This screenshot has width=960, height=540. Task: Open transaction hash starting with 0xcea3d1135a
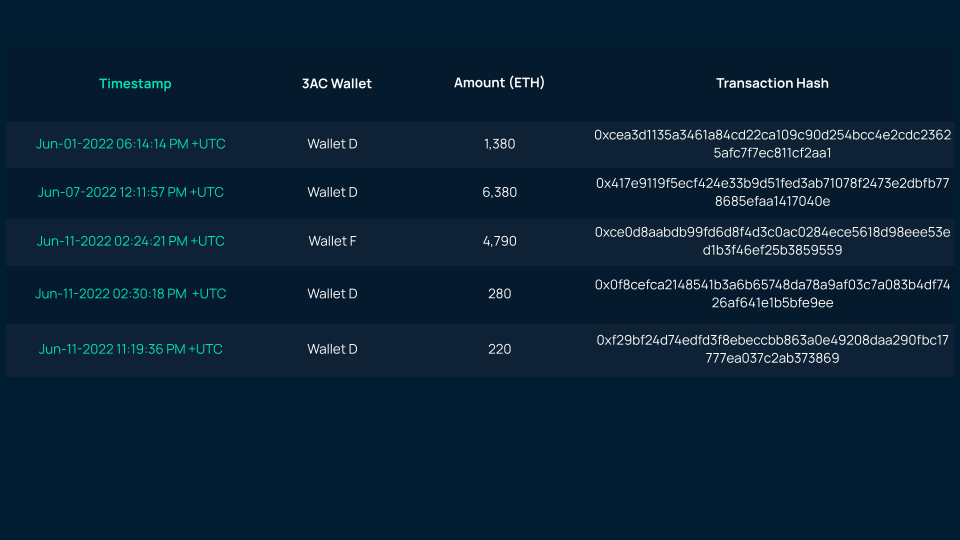[x=772, y=144]
